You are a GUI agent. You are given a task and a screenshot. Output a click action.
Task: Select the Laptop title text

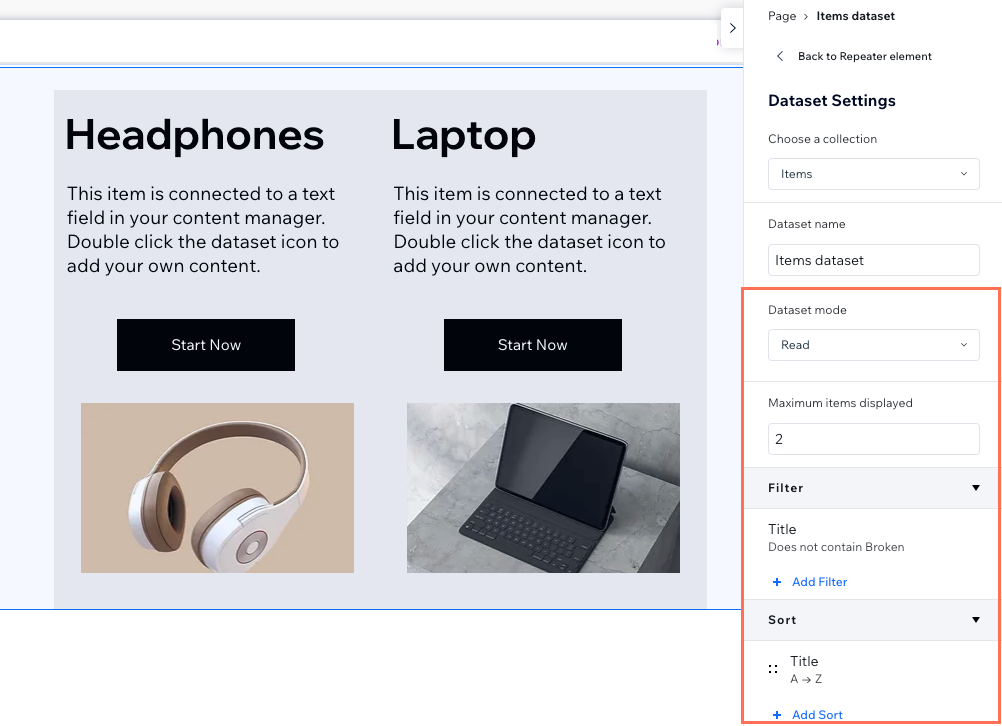464,137
